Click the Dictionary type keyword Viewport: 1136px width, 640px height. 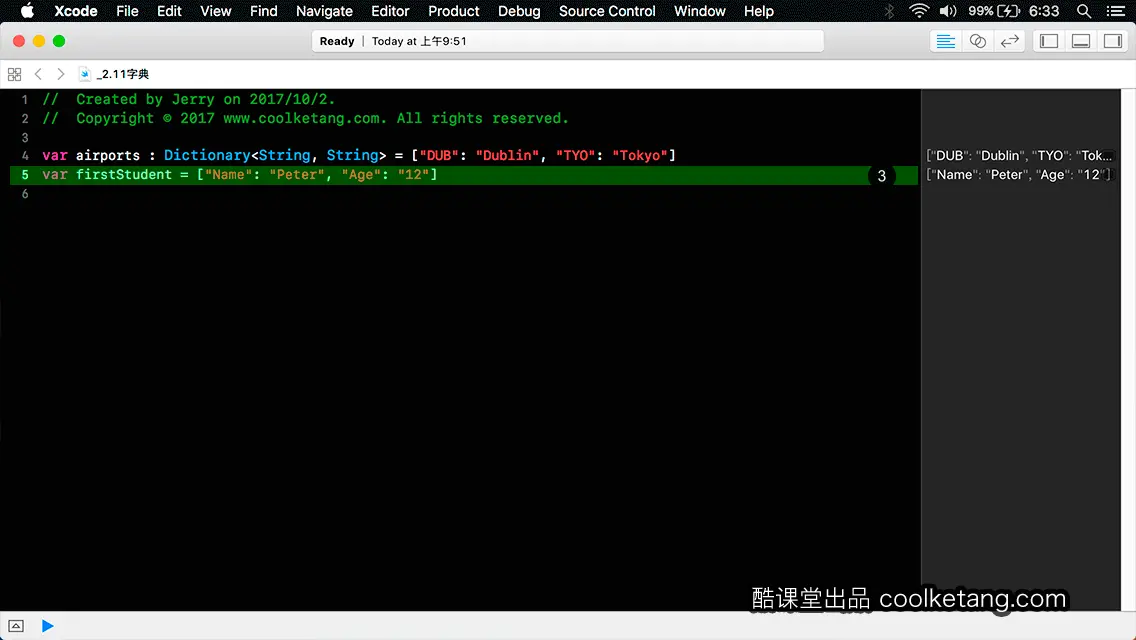pos(207,155)
